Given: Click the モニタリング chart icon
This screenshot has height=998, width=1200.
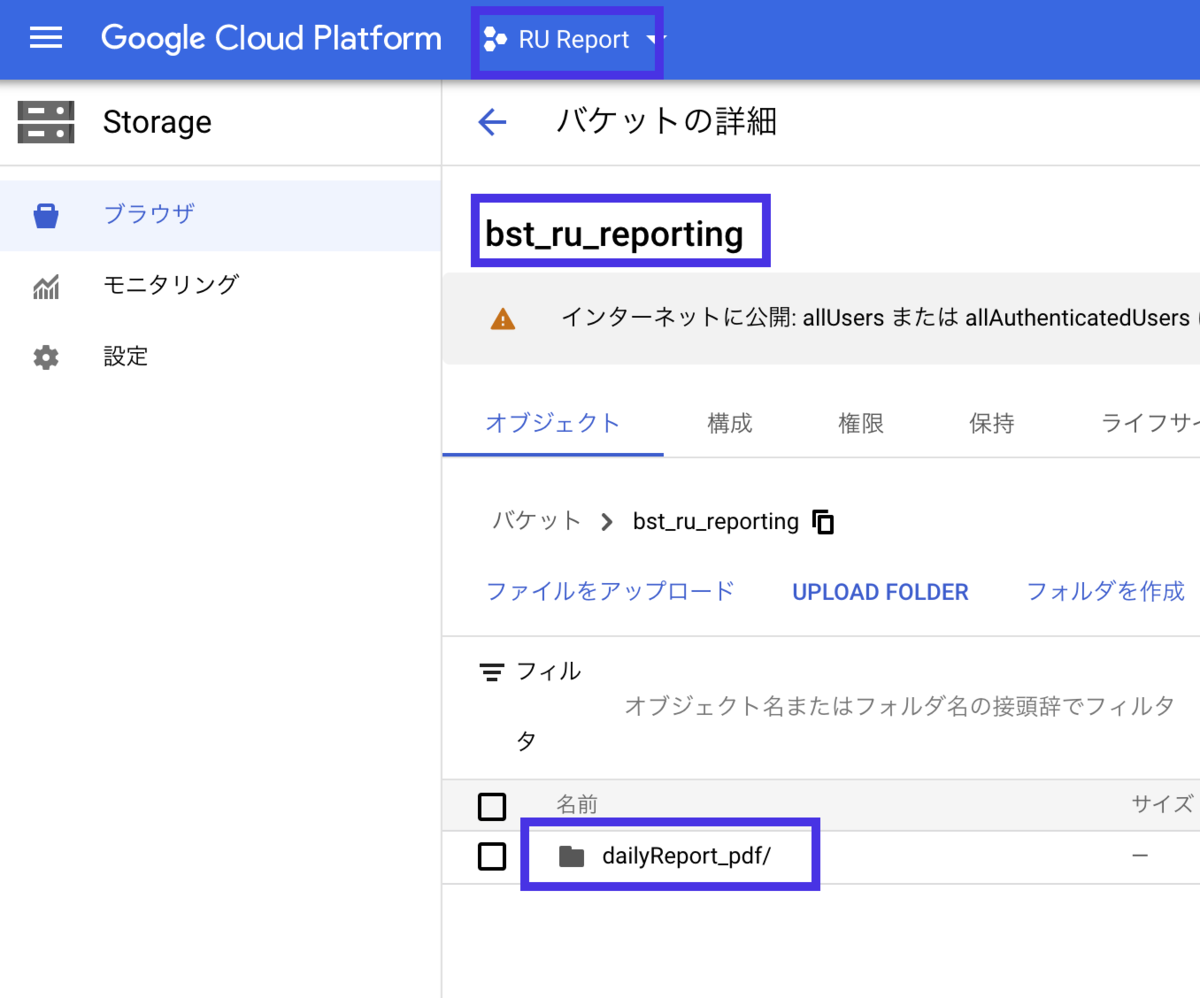Looking at the screenshot, I should pyautogui.click(x=46, y=286).
